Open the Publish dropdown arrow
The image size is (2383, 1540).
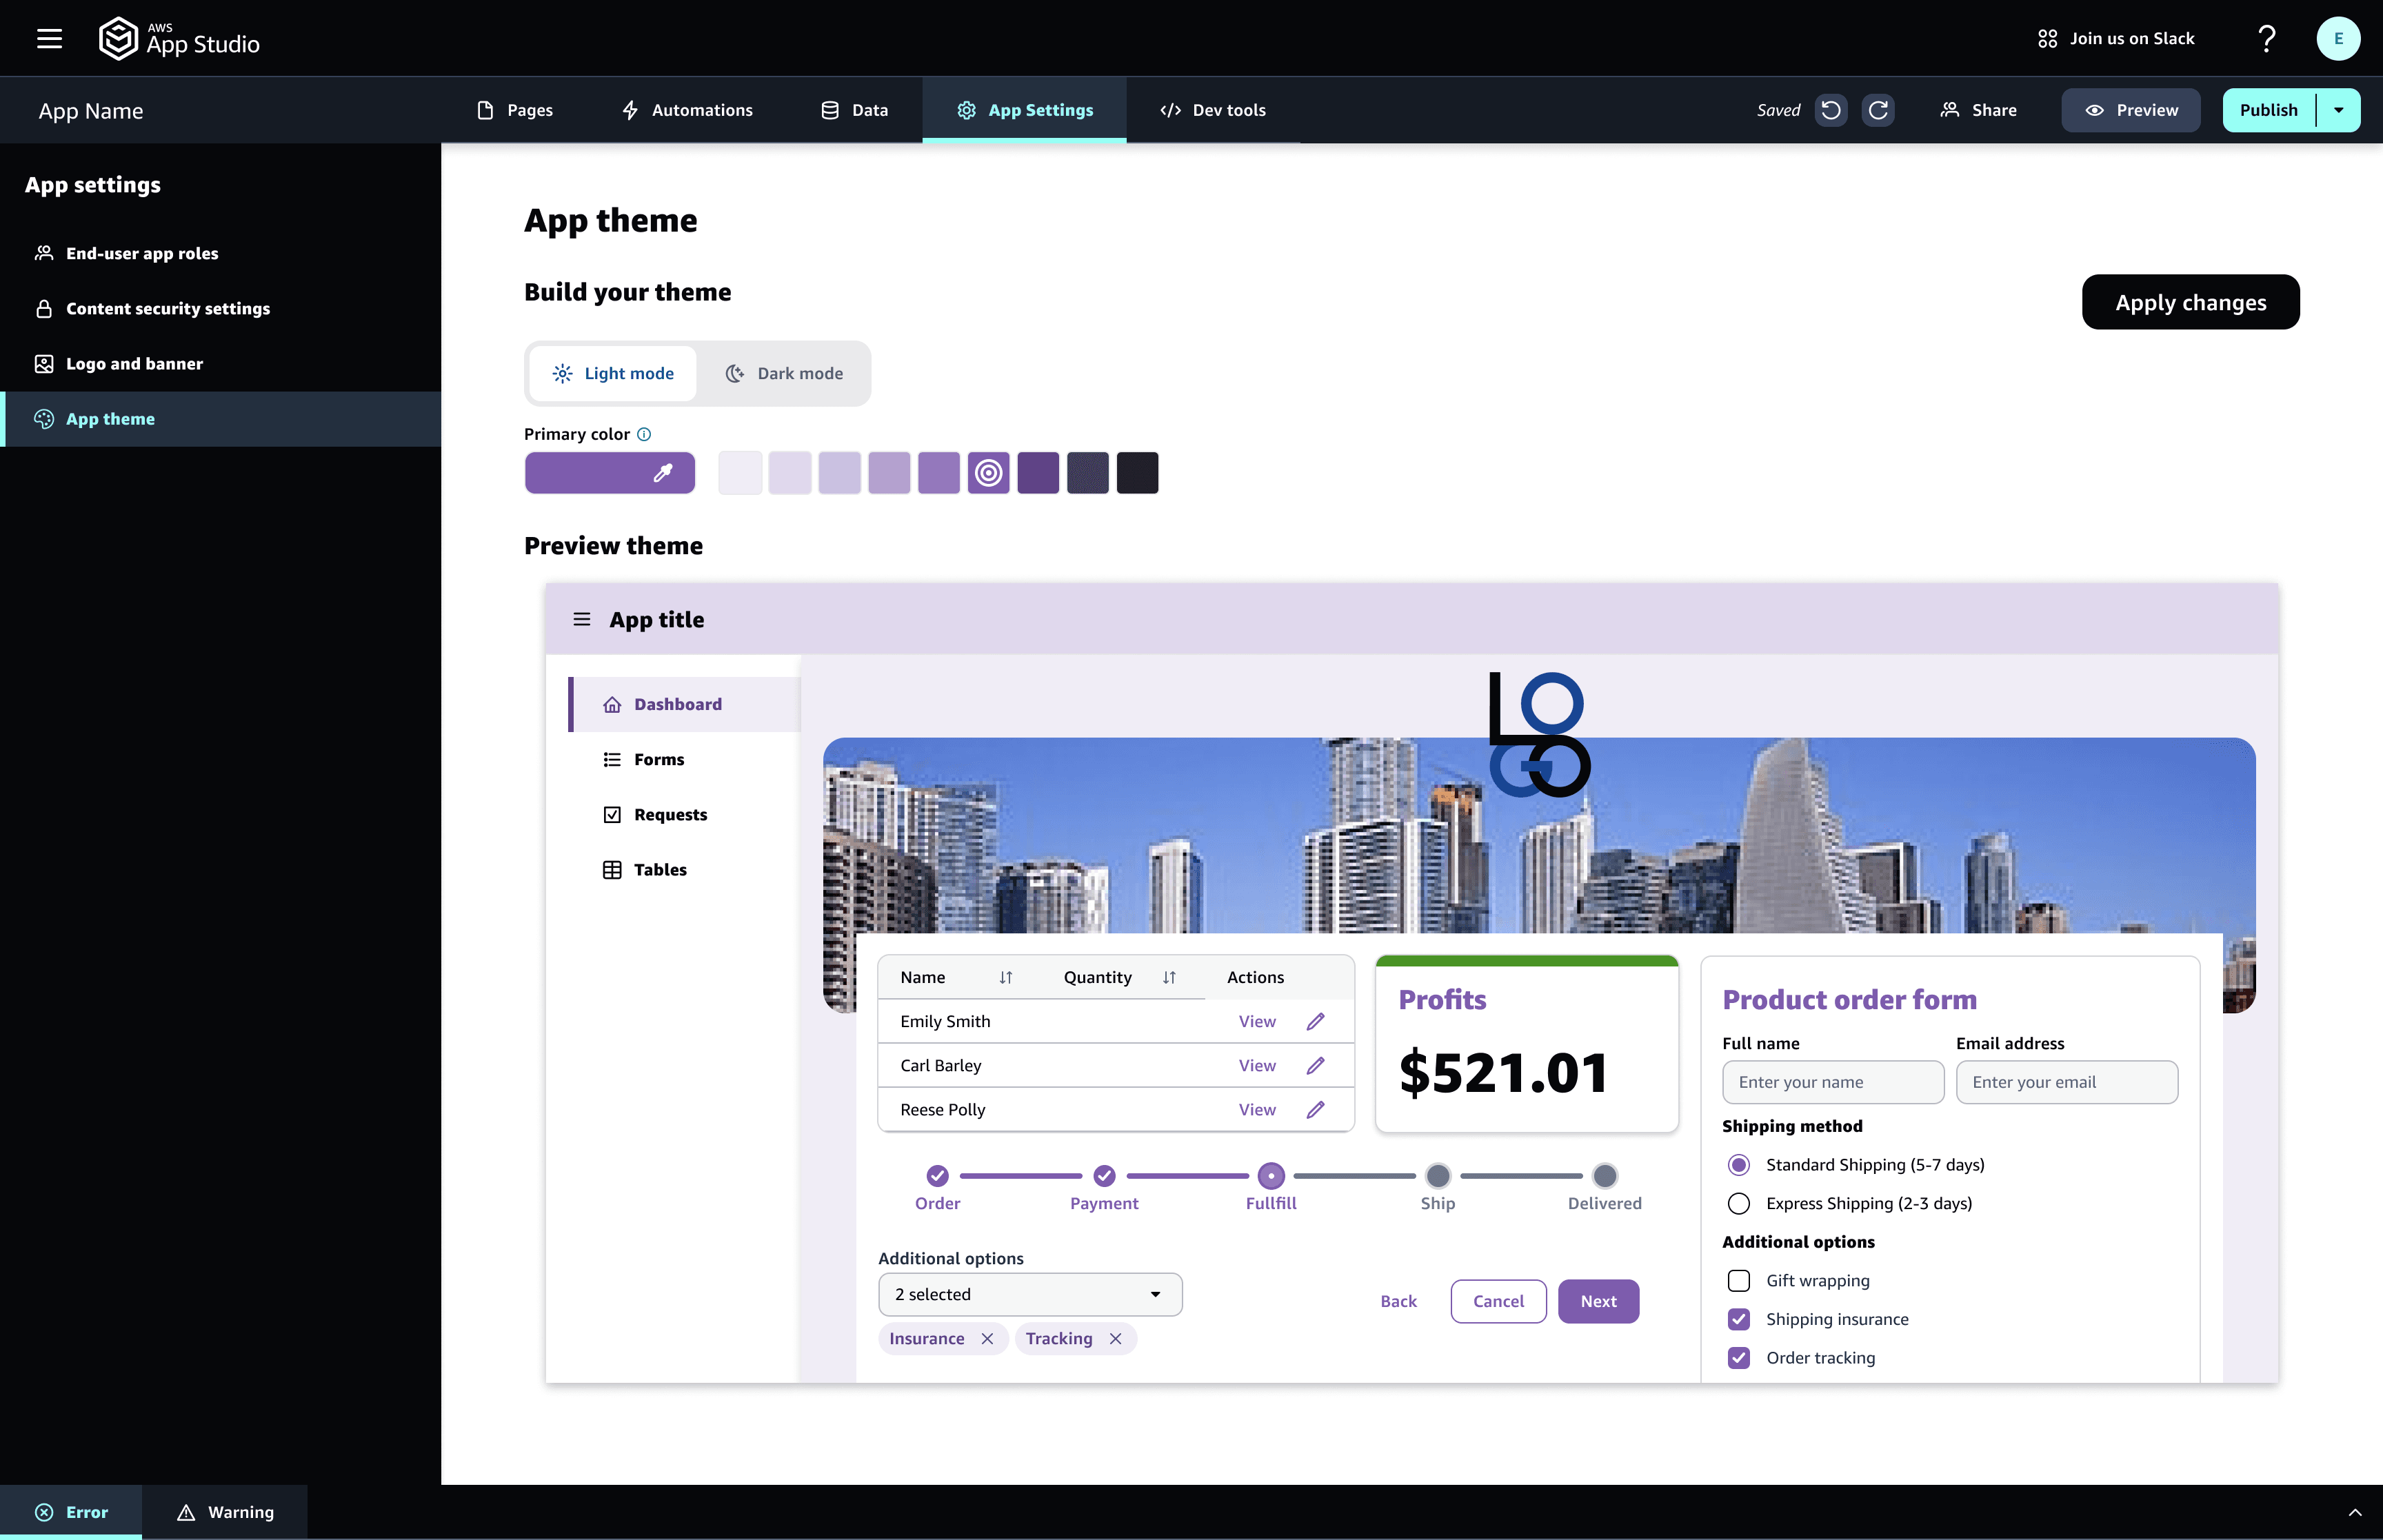pos(2339,110)
